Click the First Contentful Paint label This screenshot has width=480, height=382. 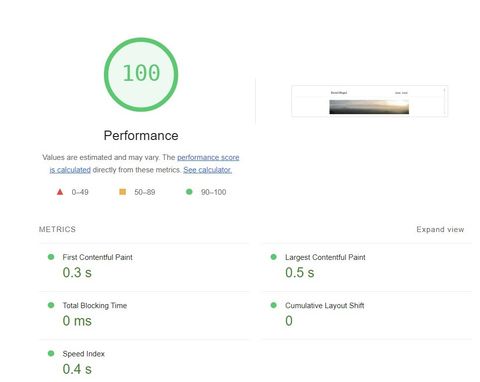[97, 257]
